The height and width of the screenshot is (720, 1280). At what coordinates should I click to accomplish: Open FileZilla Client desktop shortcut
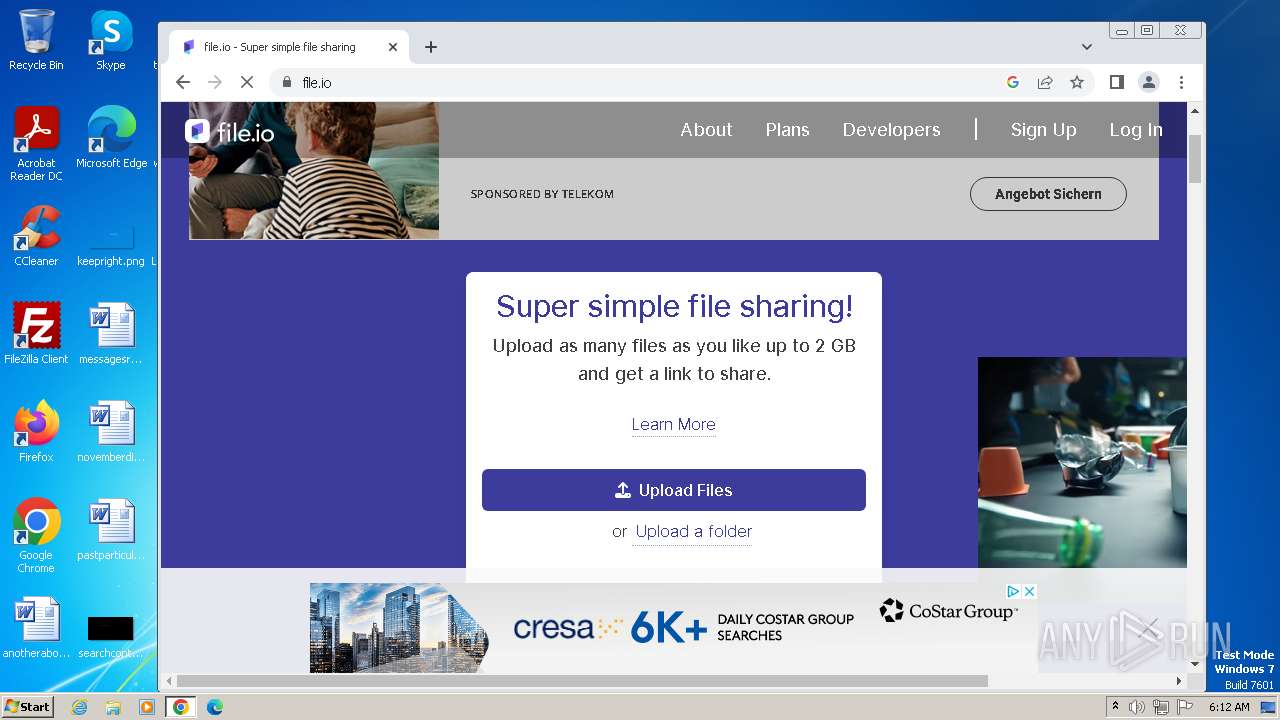coord(36,333)
